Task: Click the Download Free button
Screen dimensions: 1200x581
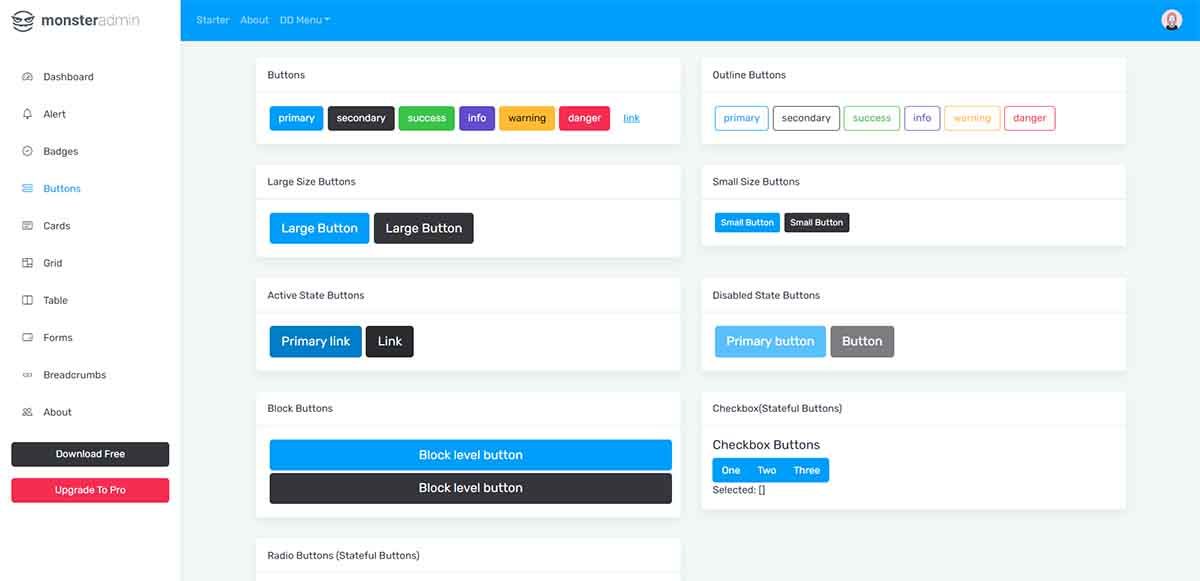Action: point(90,454)
